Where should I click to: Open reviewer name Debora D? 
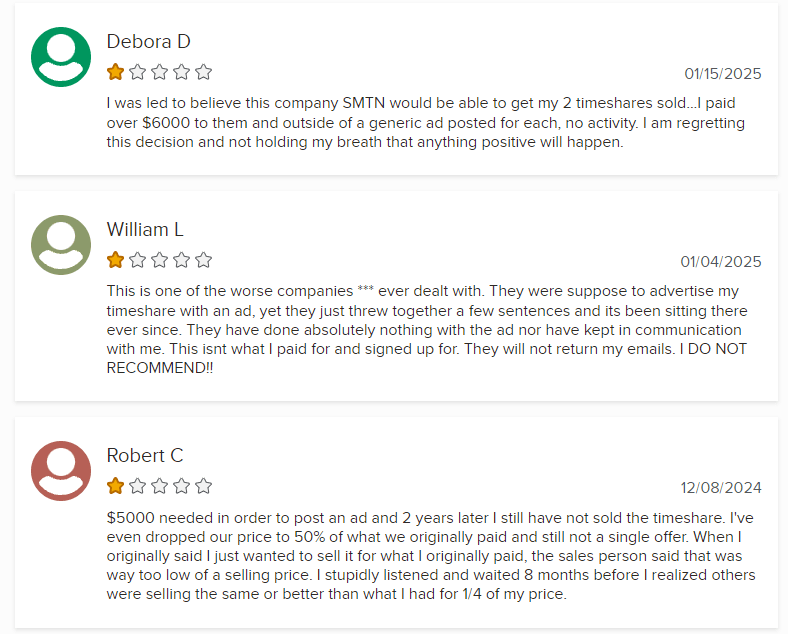click(x=148, y=42)
